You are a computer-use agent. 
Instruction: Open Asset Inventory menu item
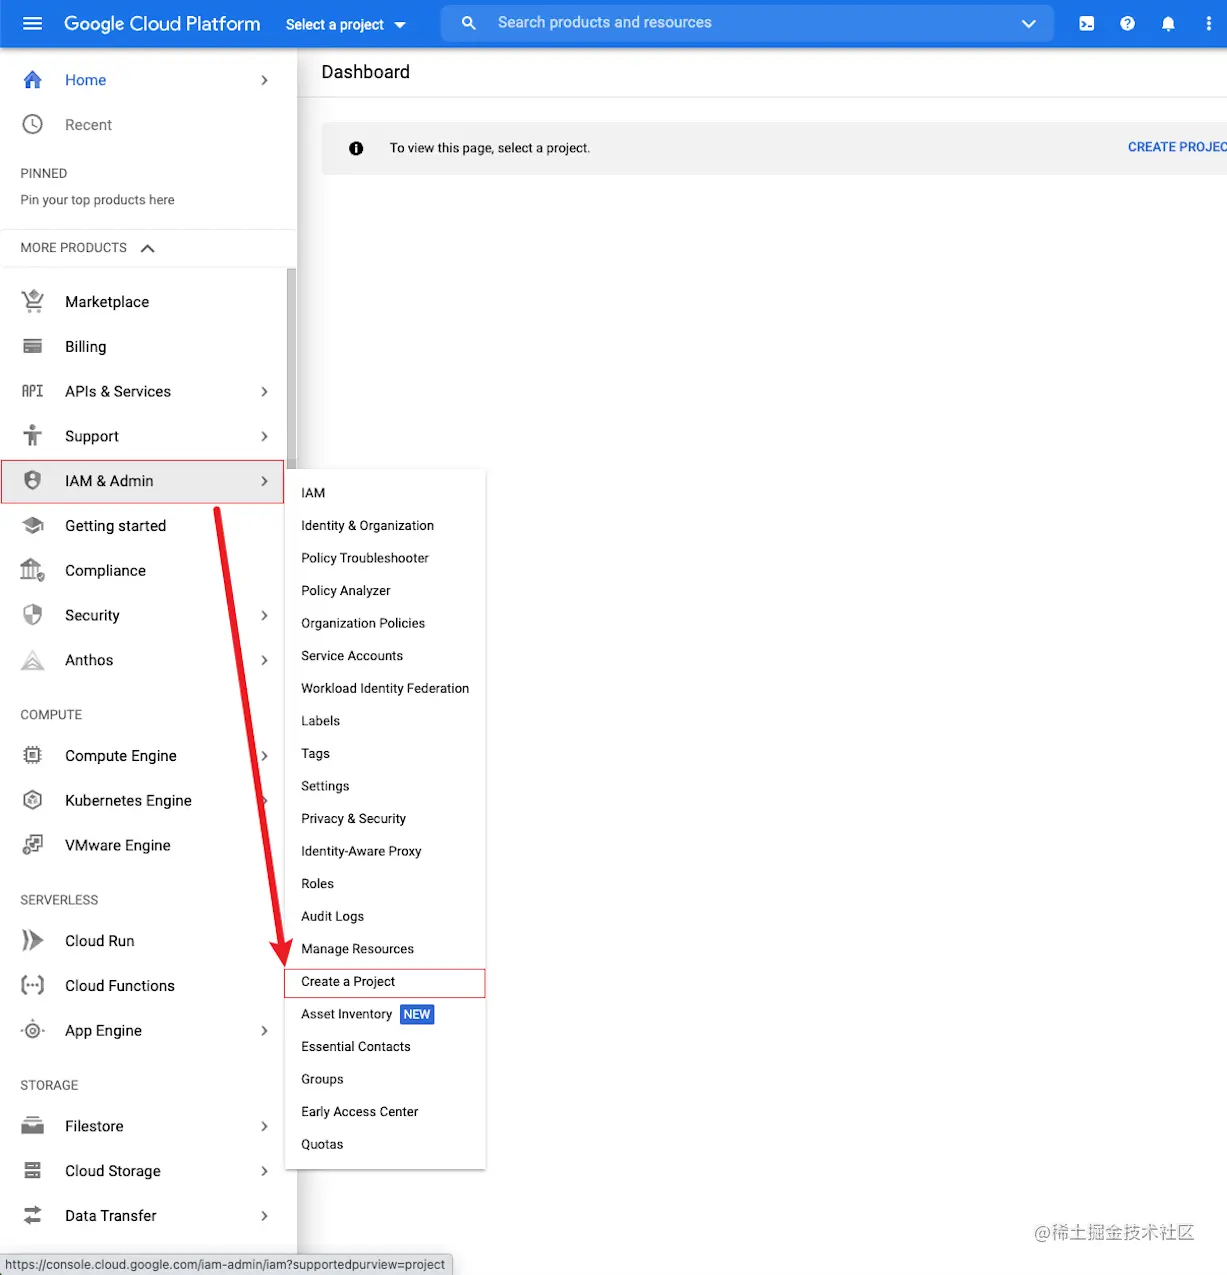click(x=385, y=1014)
